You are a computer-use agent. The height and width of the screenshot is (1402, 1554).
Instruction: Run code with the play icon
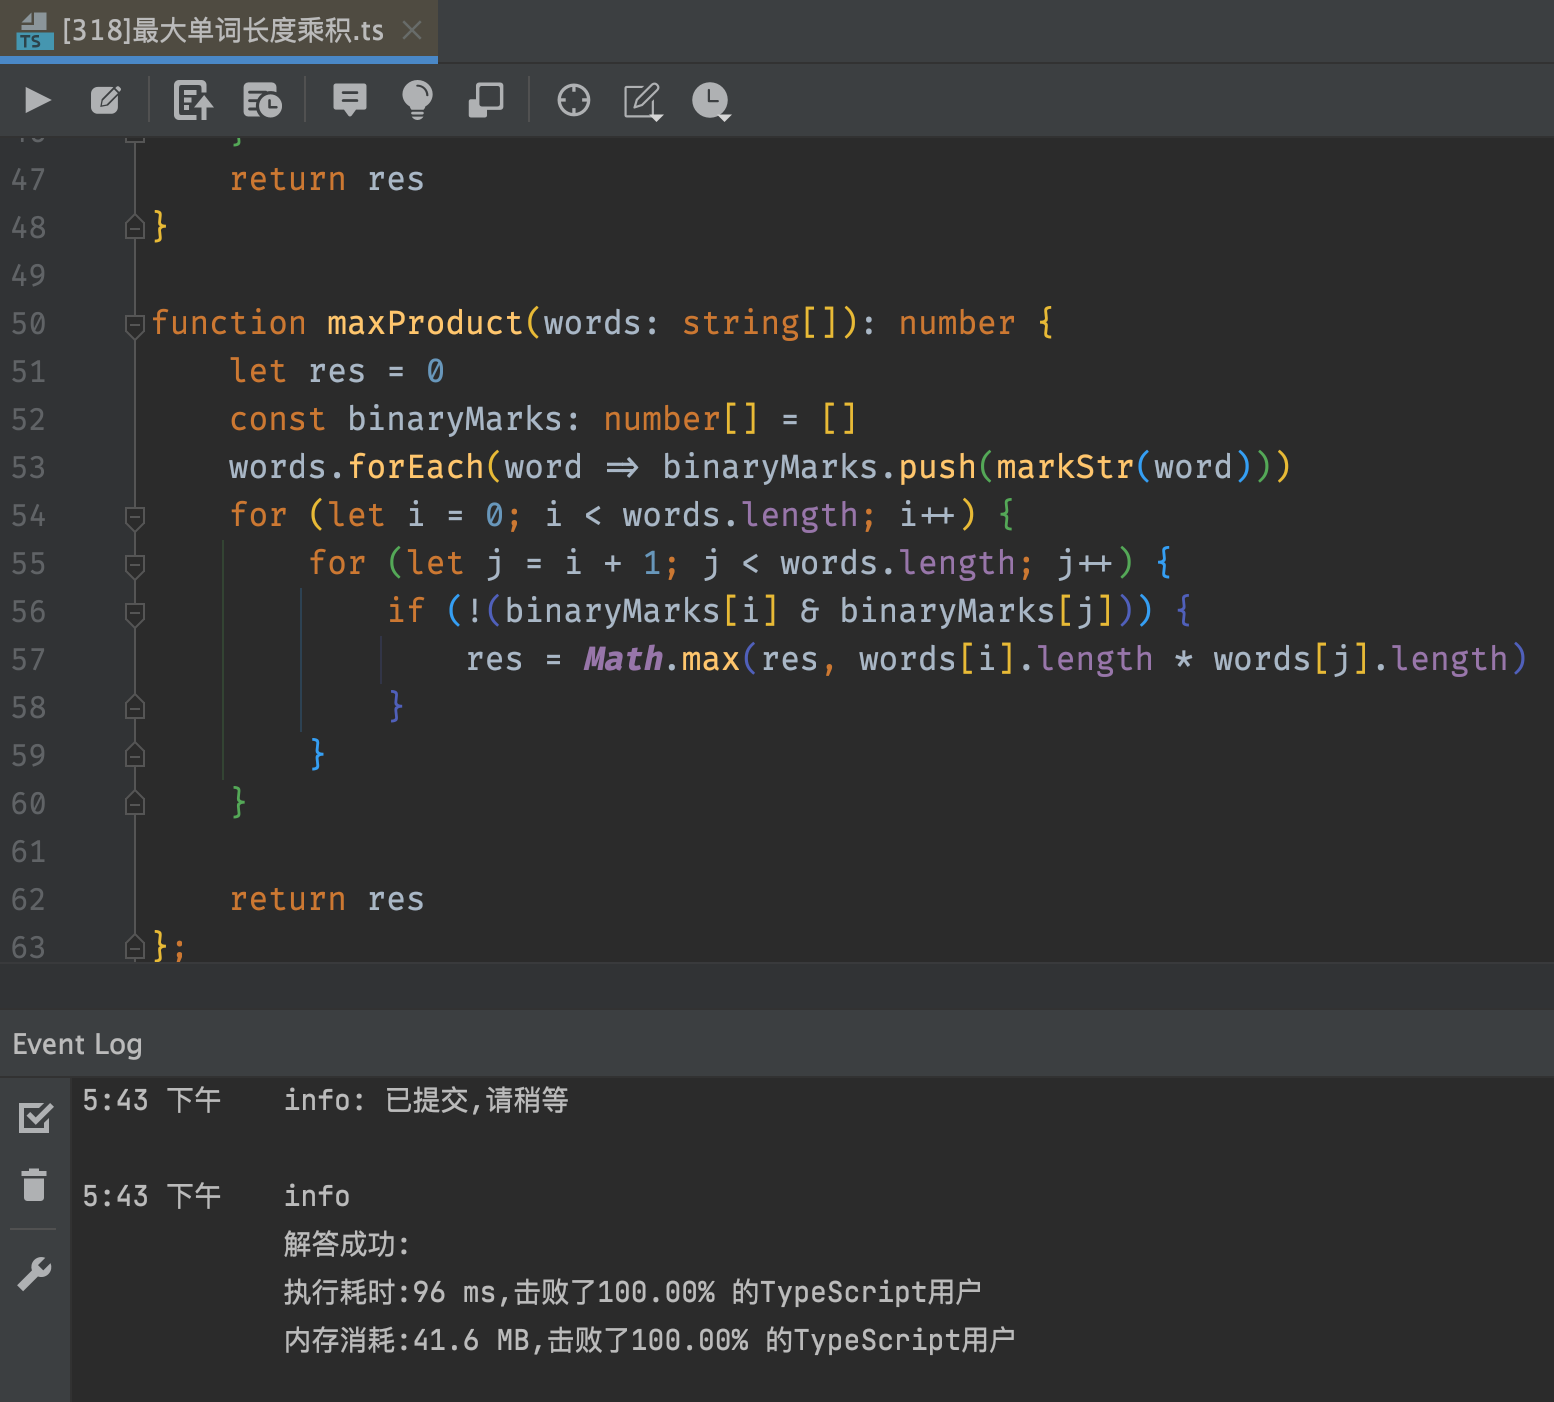coord(38,100)
